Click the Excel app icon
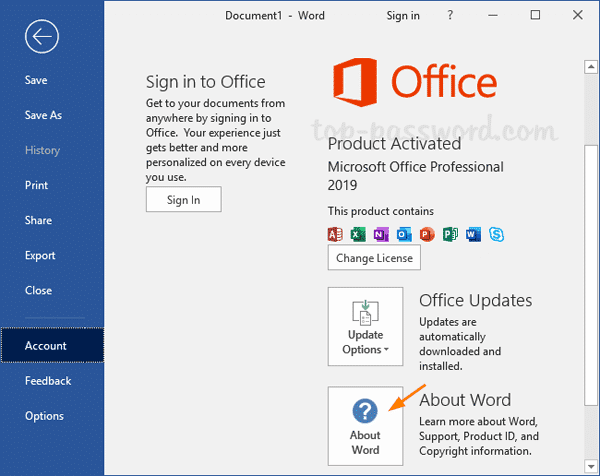The height and width of the screenshot is (476, 600). click(x=358, y=234)
